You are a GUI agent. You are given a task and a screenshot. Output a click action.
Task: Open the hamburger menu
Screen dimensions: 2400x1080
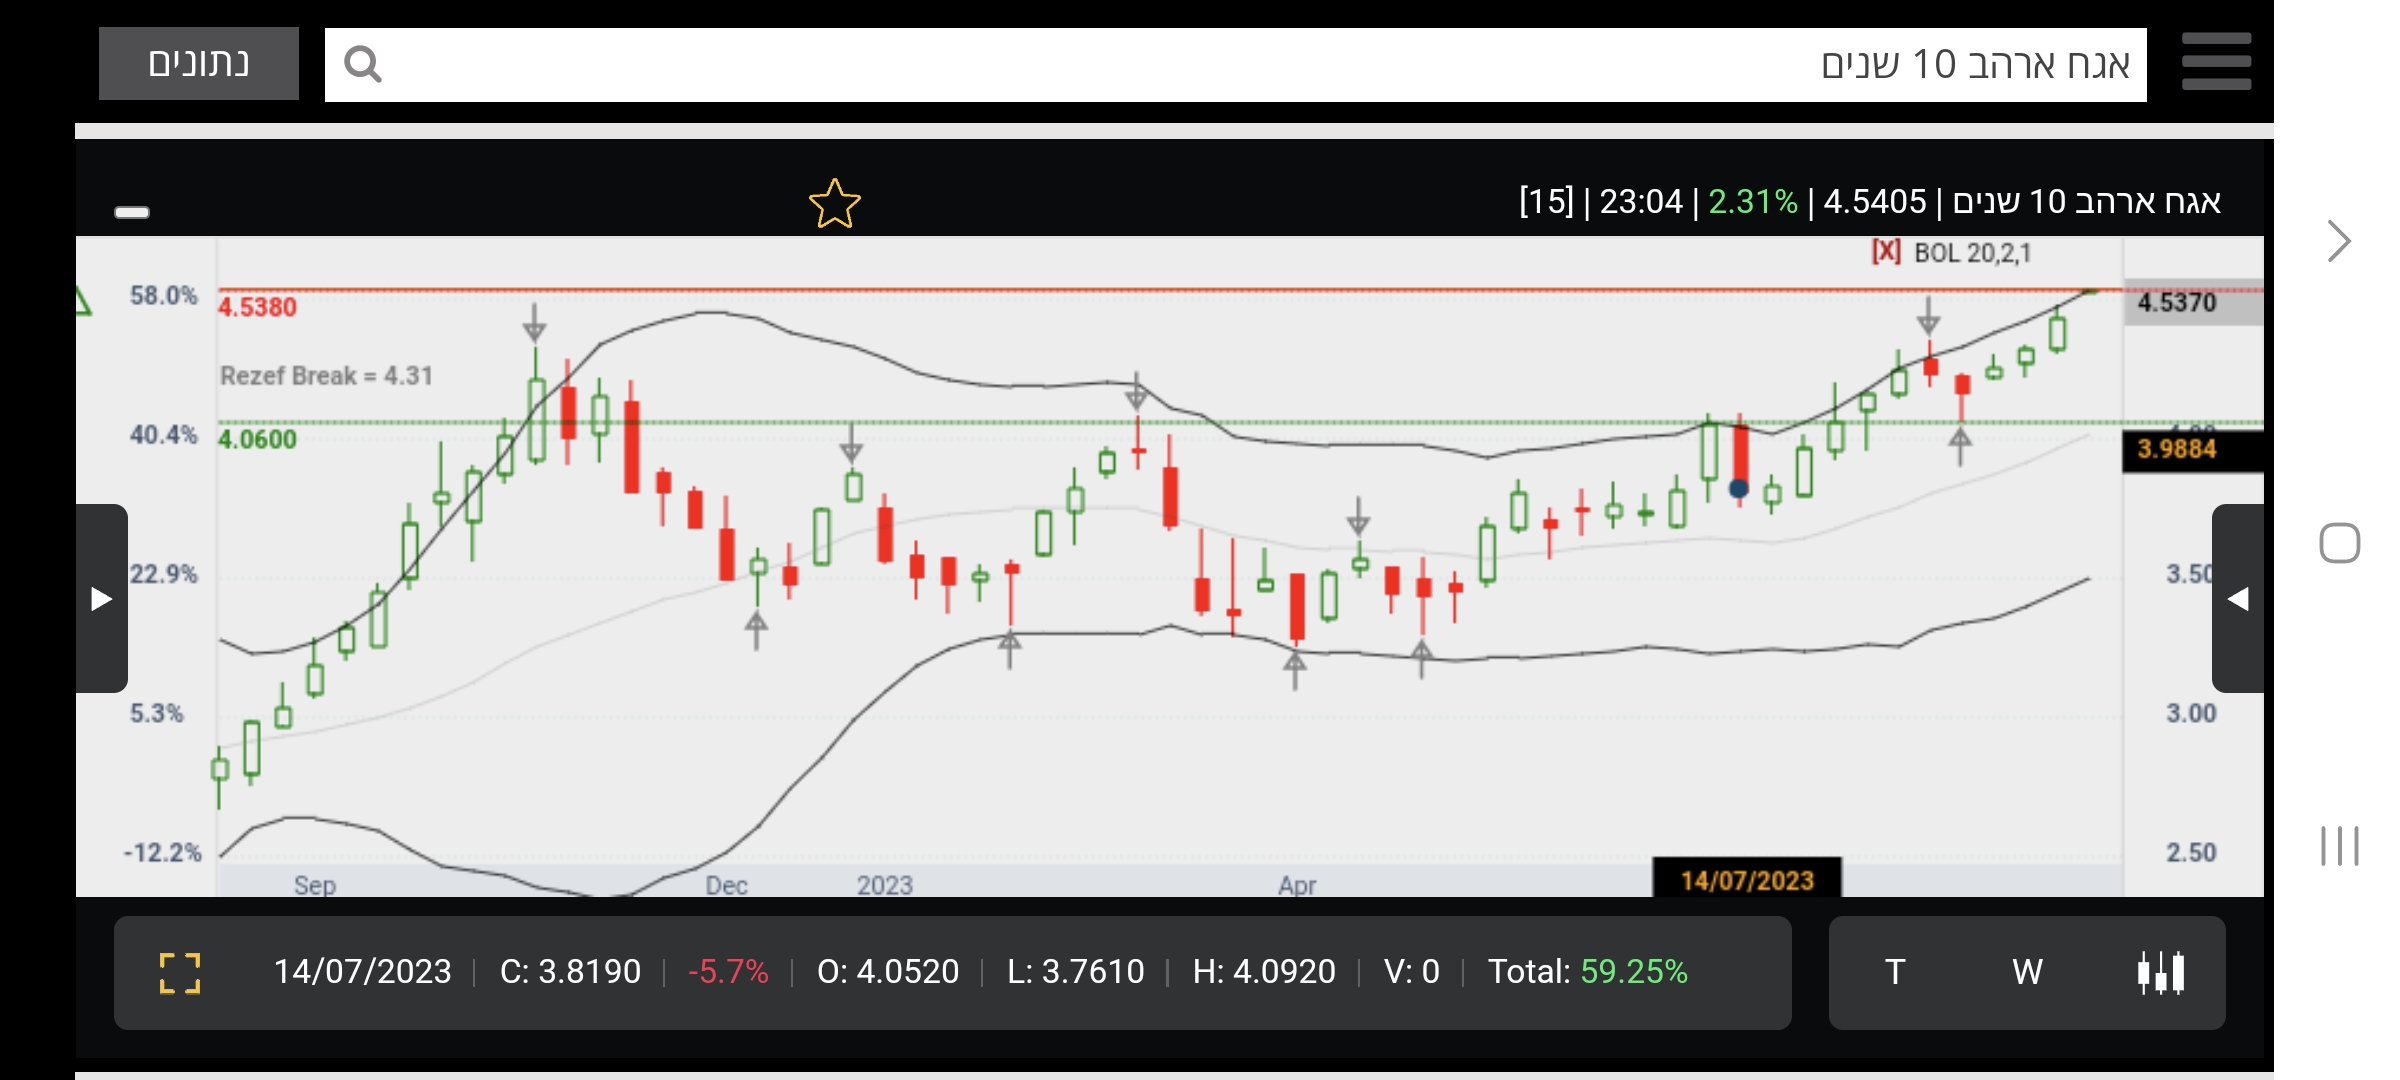pyautogui.click(x=2216, y=62)
